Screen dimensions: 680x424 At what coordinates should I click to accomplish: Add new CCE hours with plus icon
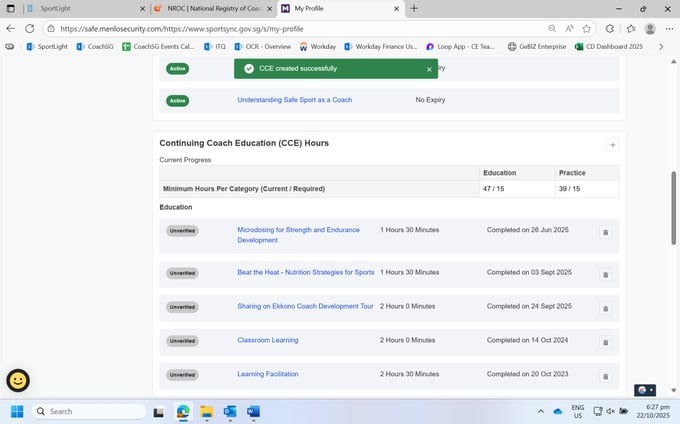612,145
